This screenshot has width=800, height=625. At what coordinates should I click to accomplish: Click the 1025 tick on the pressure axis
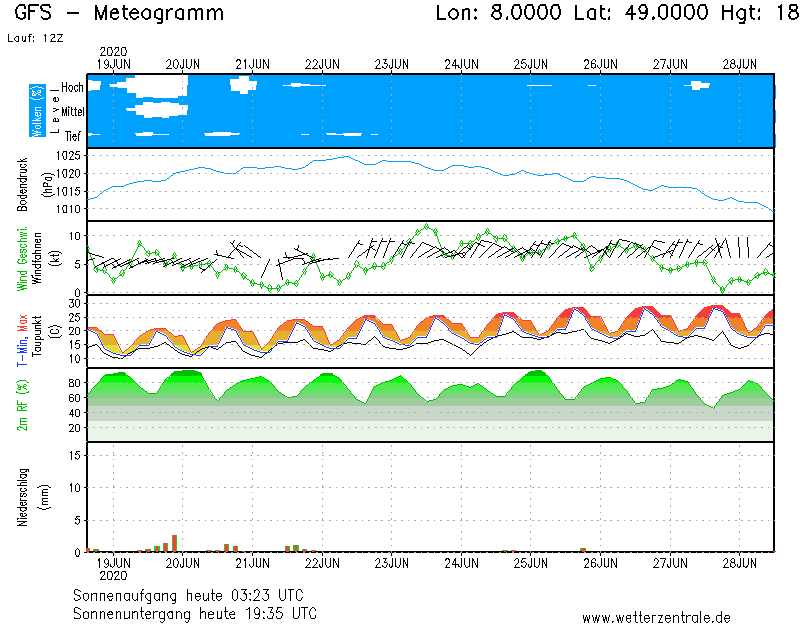pos(67,156)
